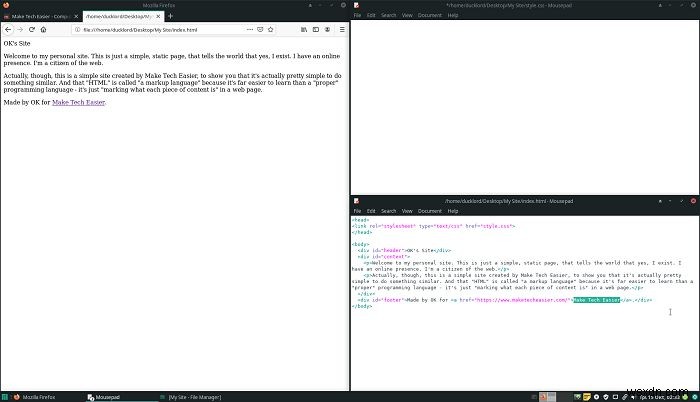Open View menu in index.html Mousepad
Viewport: 700px width, 402px height.
(x=407, y=211)
